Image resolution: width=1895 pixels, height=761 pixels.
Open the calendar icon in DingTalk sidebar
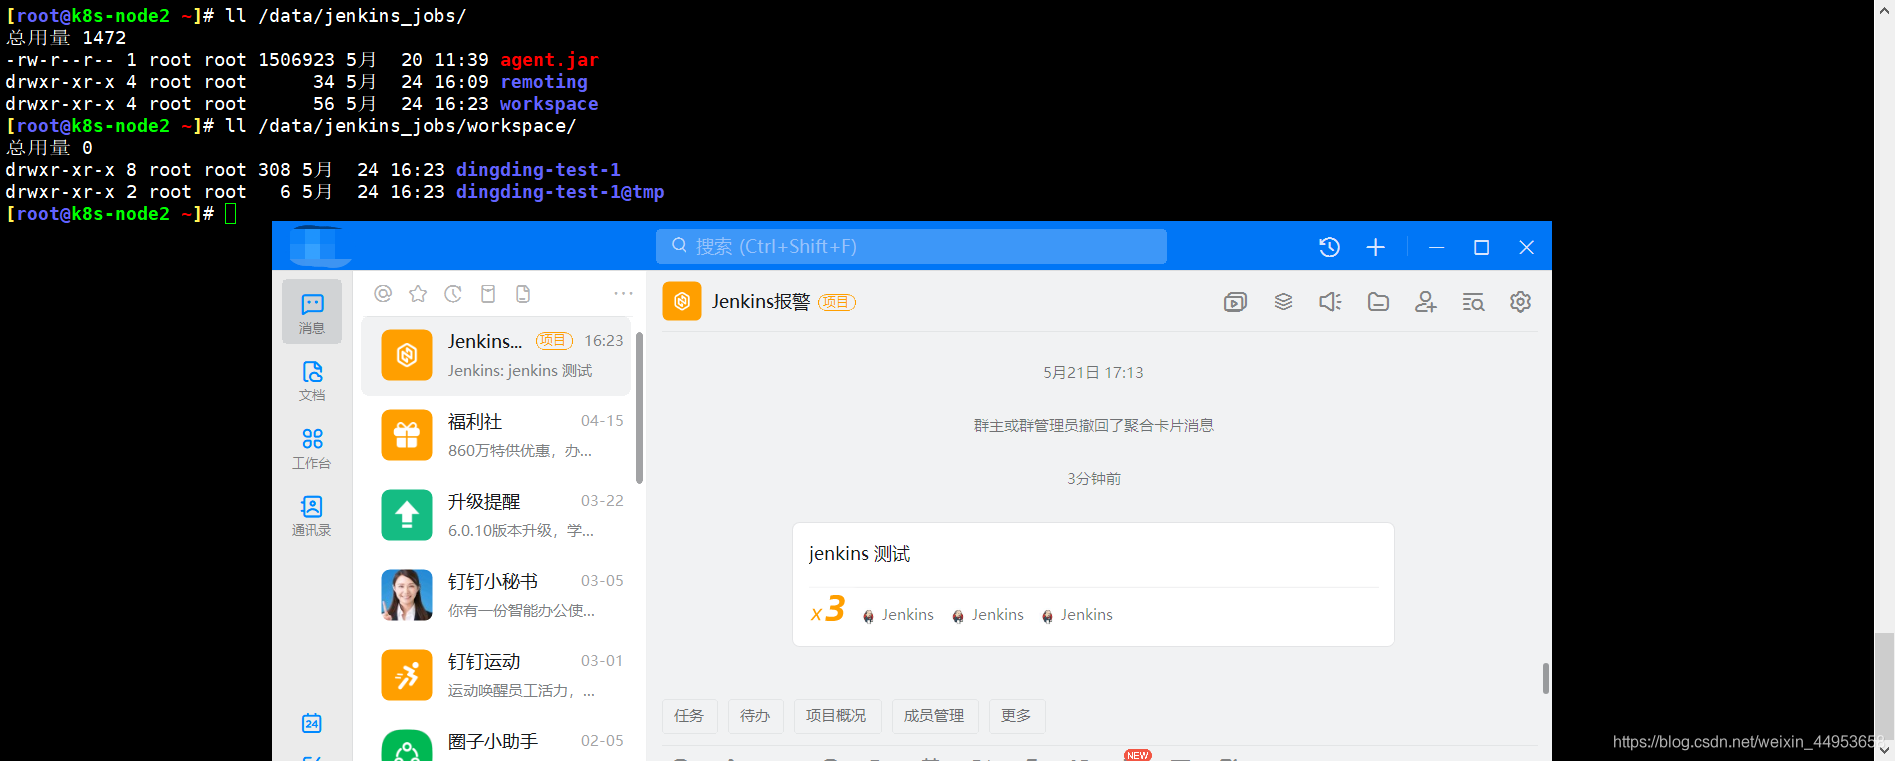point(312,723)
